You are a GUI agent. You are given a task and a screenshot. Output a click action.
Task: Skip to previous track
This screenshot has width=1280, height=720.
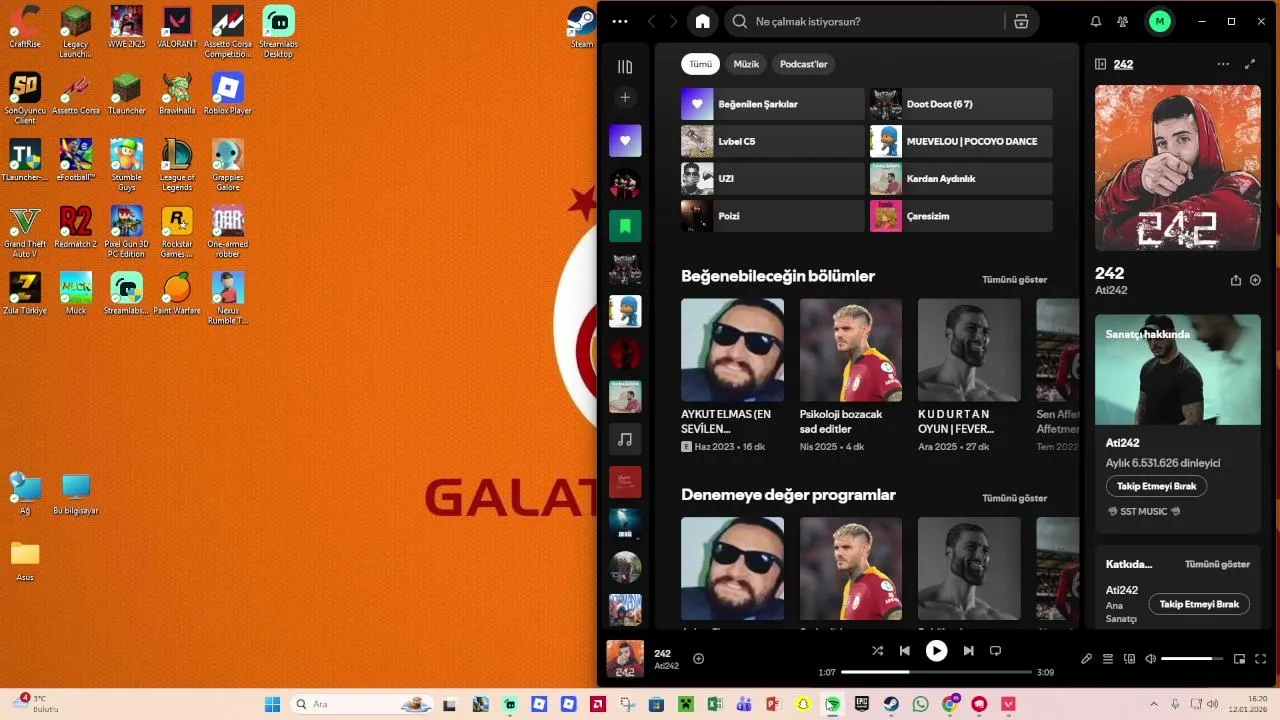(x=904, y=651)
